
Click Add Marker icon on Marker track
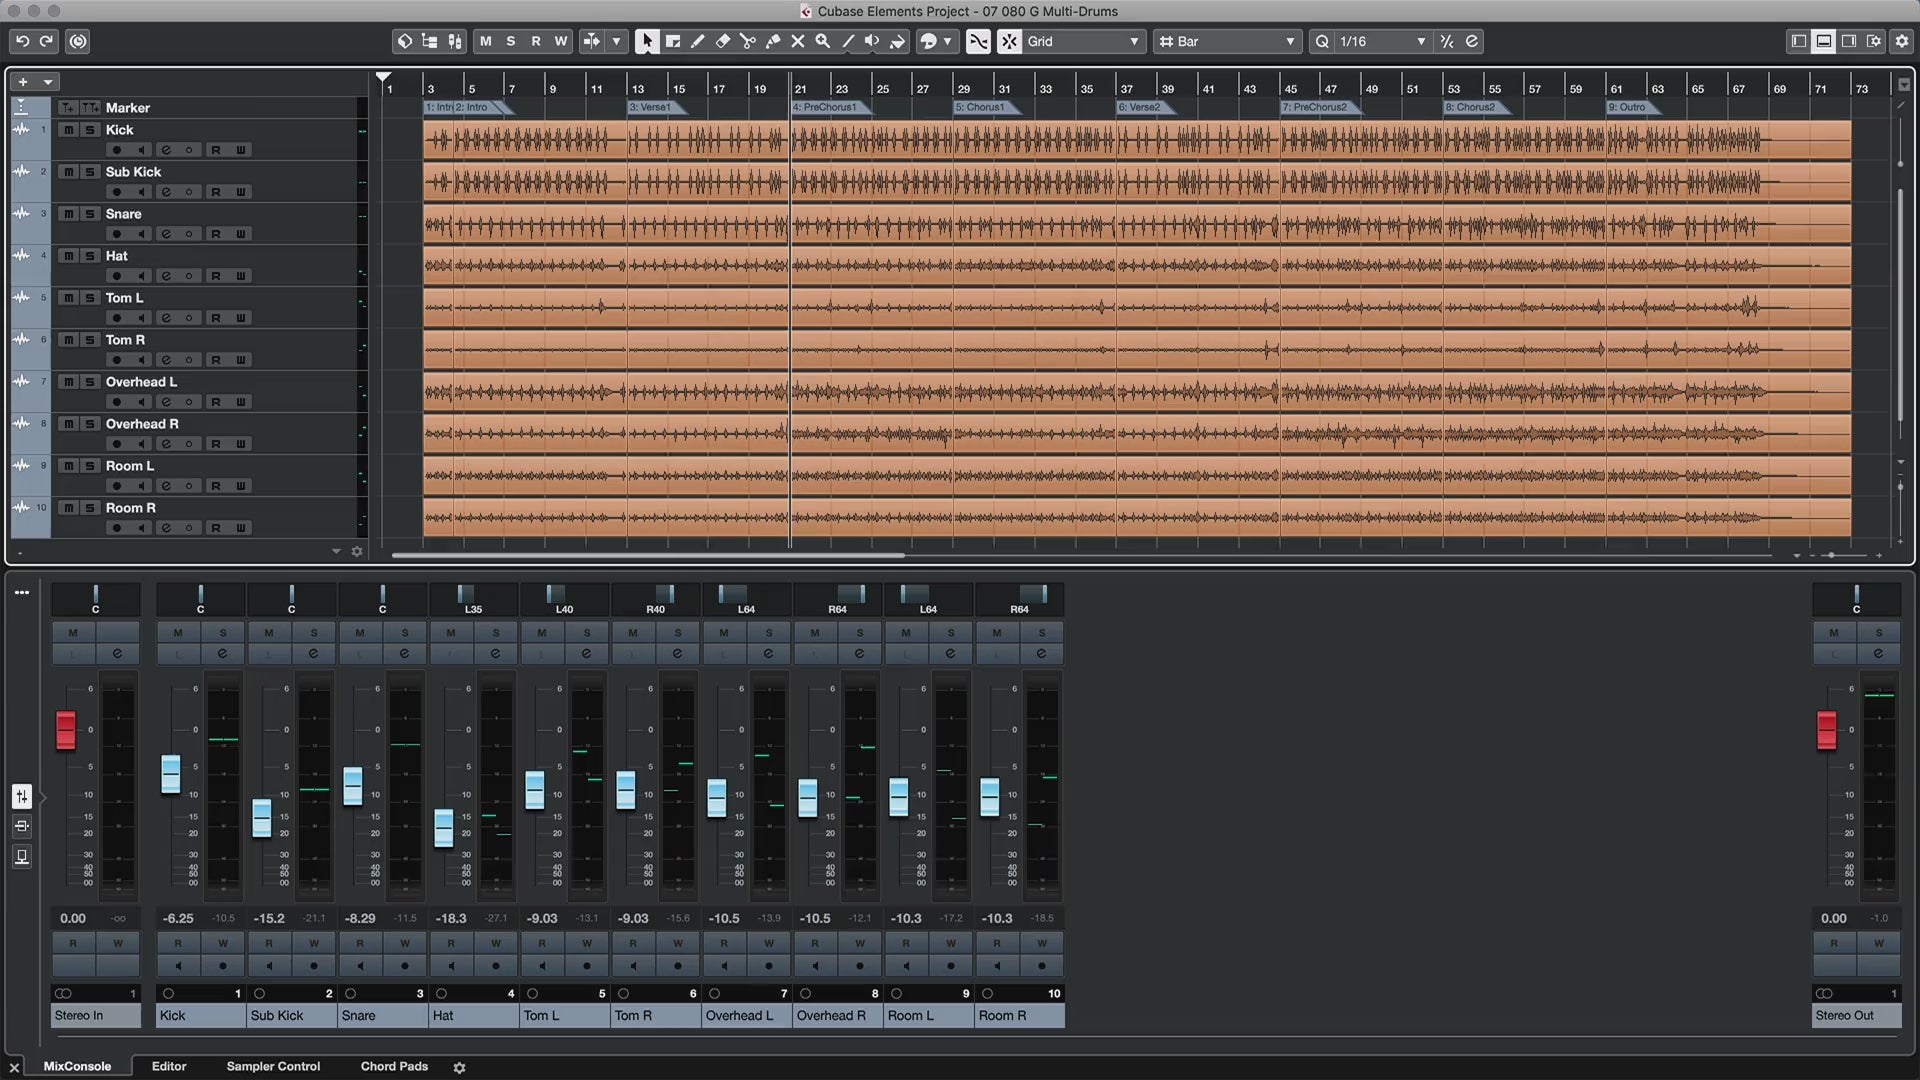pos(66,108)
